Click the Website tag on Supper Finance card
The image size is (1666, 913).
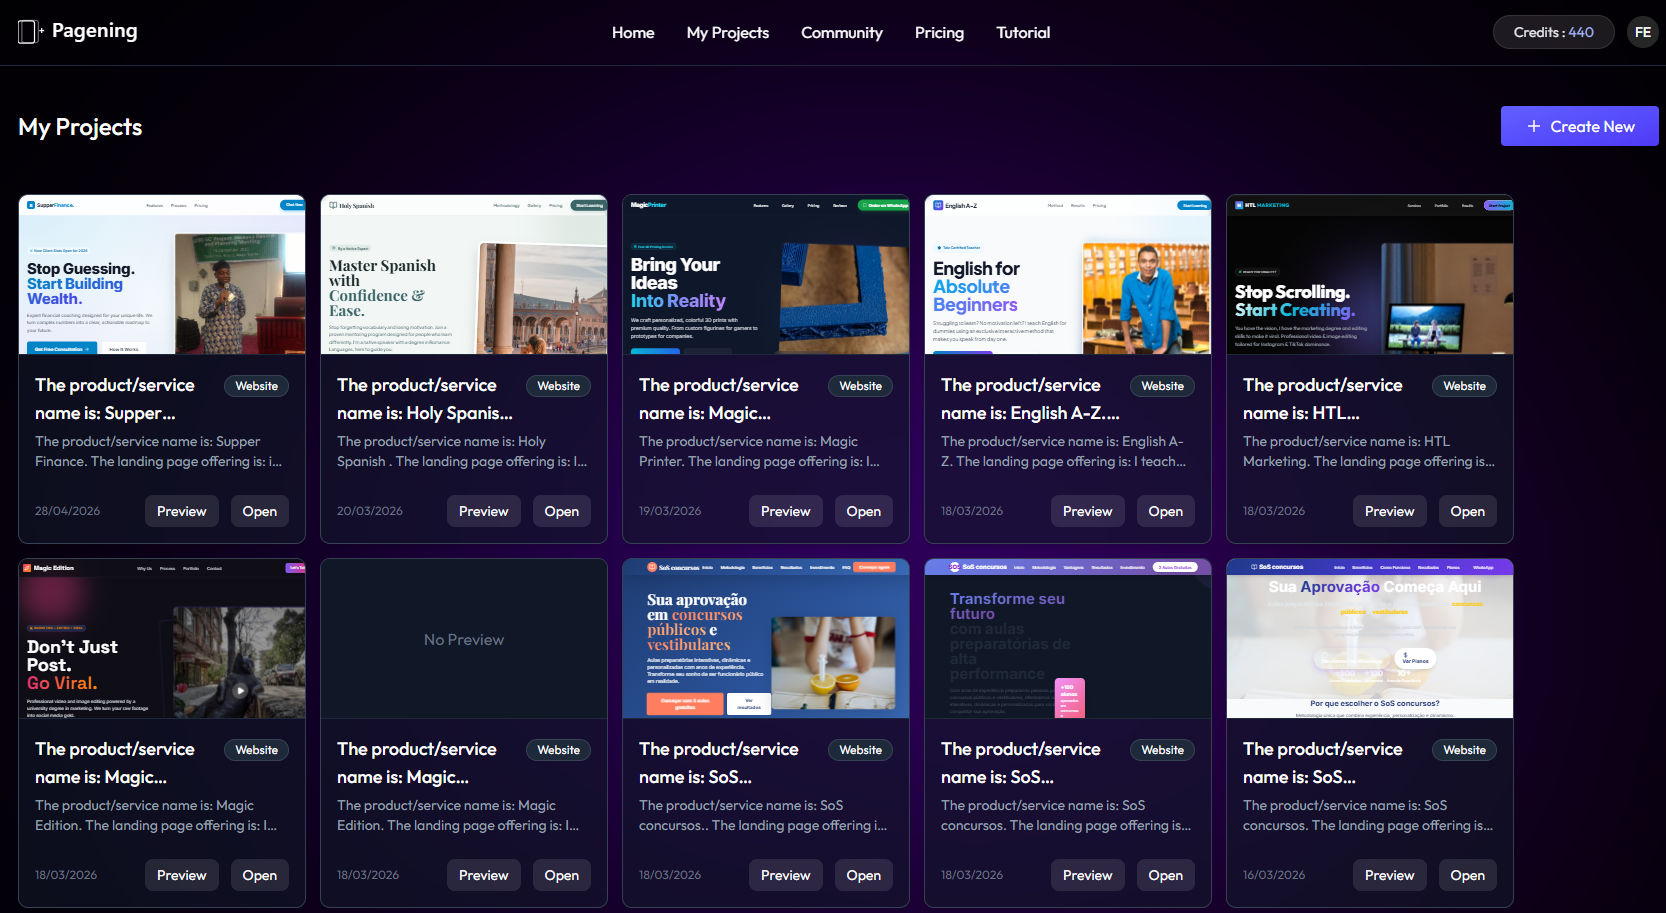(257, 386)
